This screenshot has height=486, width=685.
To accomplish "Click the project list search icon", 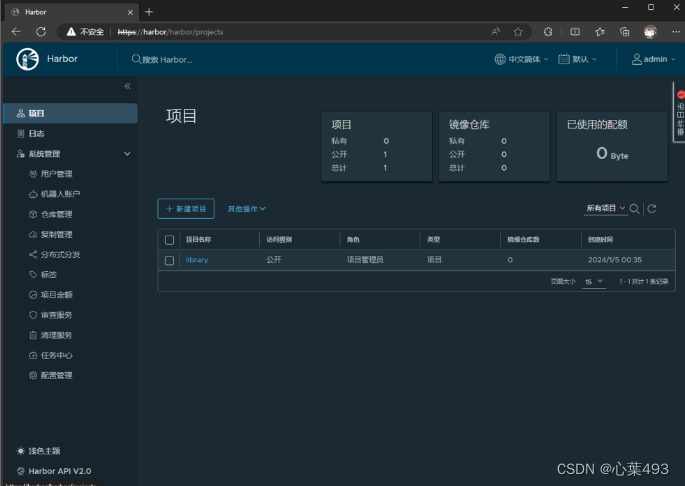I will [635, 209].
